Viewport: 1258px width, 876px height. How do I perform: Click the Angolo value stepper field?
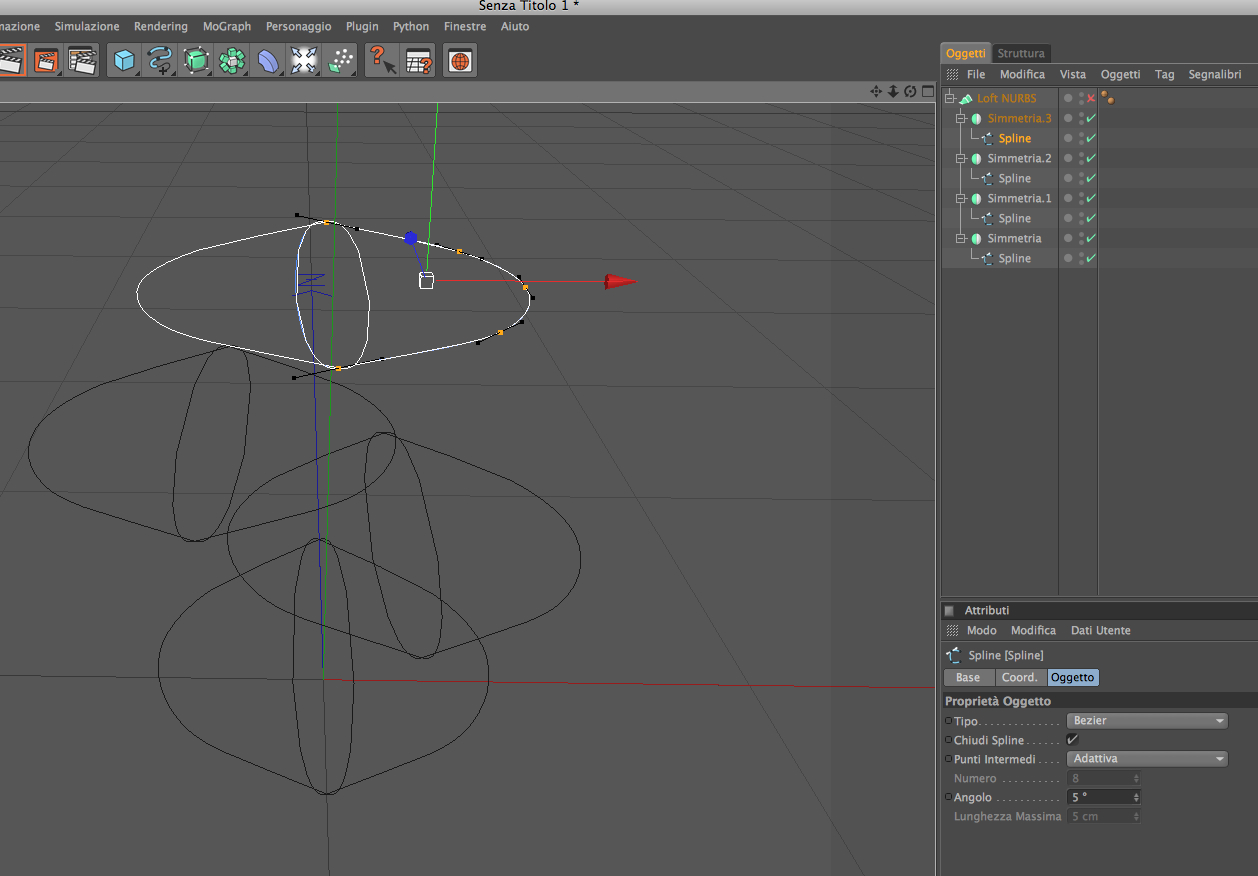click(x=1104, y=797)
